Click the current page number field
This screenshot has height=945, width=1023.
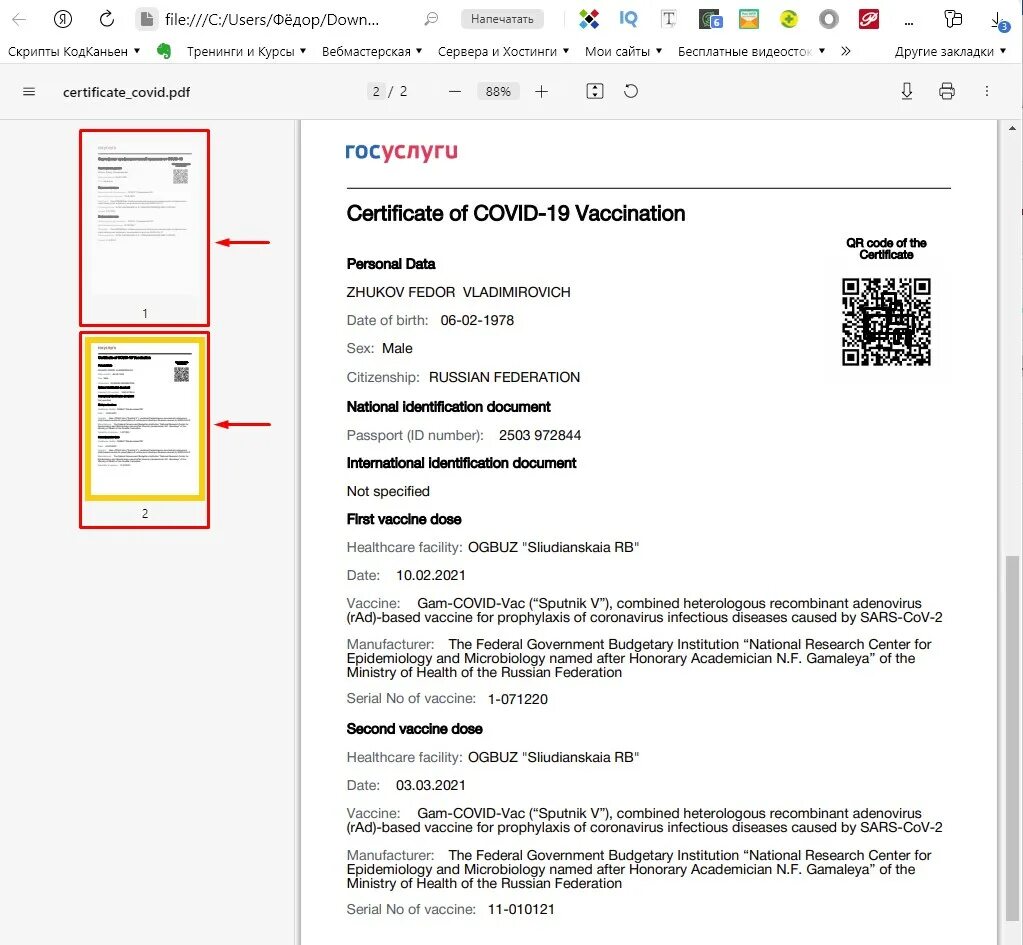click(x=376, y=91)
